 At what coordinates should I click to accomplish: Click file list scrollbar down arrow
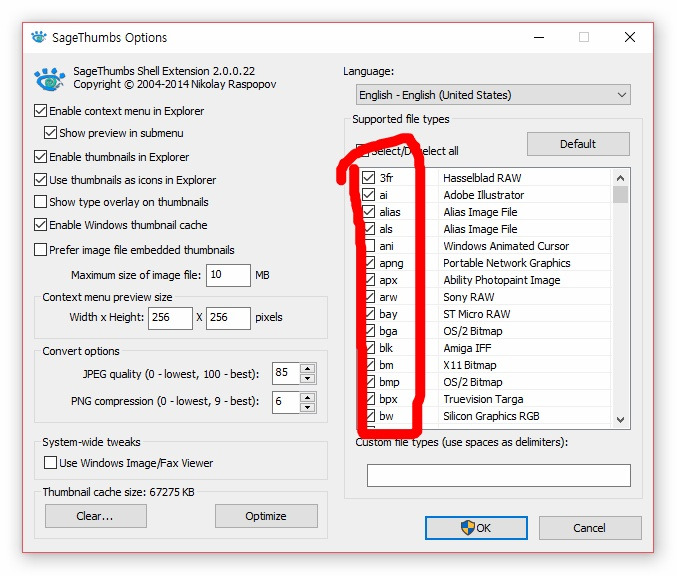click(x=620, y=419)
